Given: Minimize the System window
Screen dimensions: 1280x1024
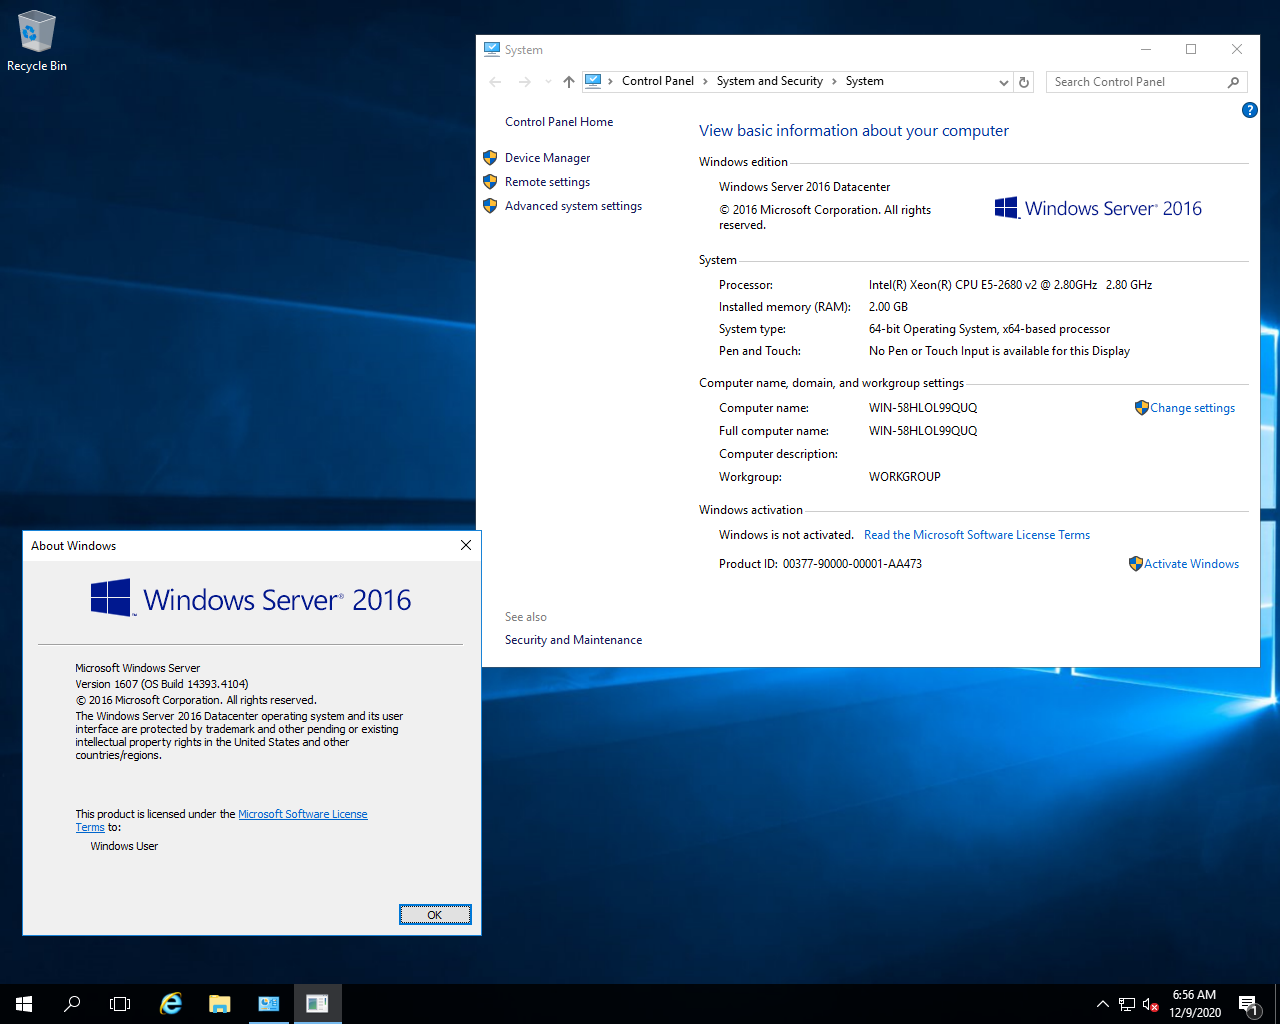Looking at the screenshot, I should (x=1146, y=49).
